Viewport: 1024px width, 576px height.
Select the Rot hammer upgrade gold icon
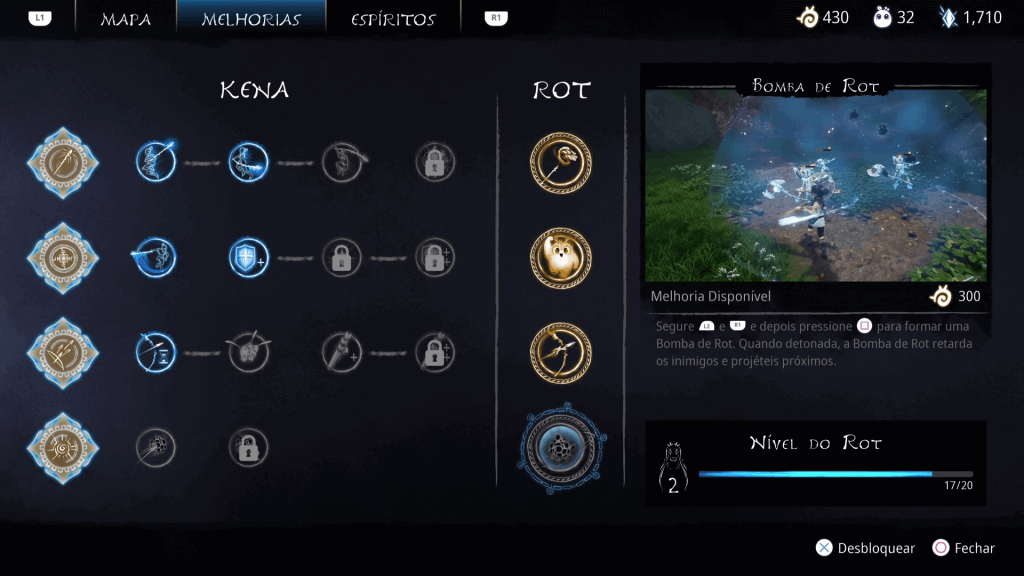[561, 163]
